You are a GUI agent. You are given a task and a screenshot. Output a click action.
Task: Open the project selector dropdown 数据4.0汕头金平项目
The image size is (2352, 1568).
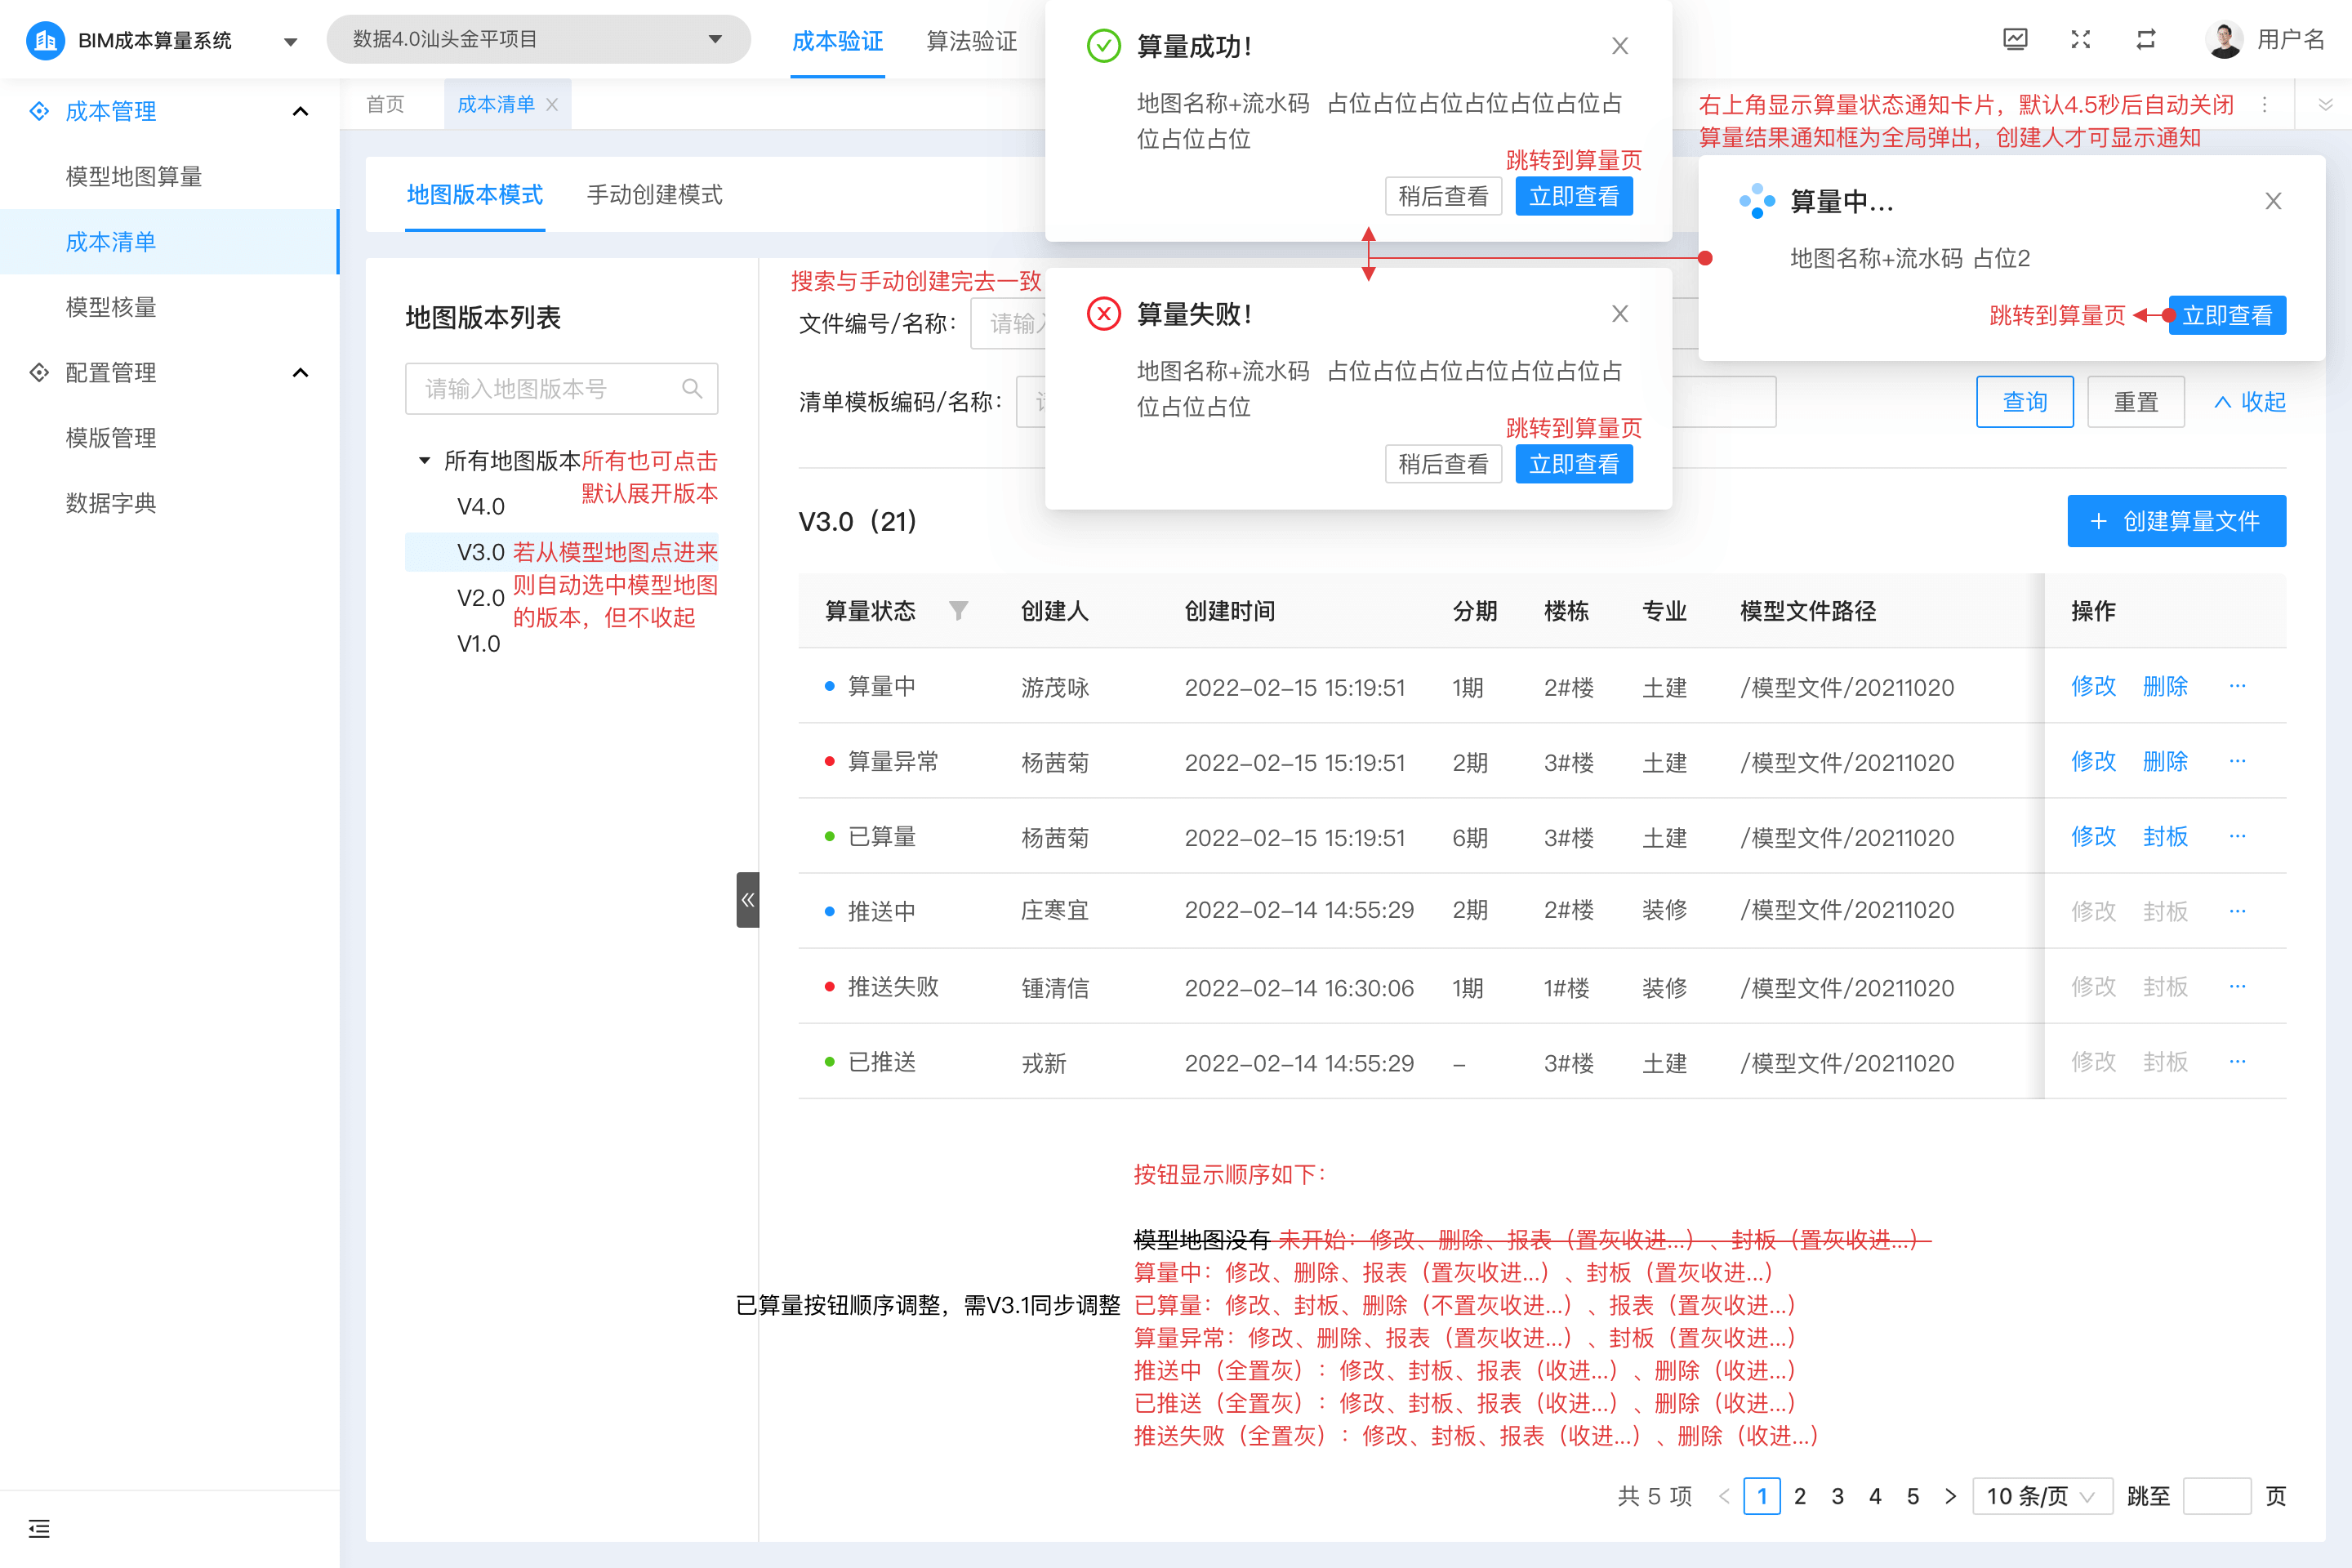(x=538, y=39)
